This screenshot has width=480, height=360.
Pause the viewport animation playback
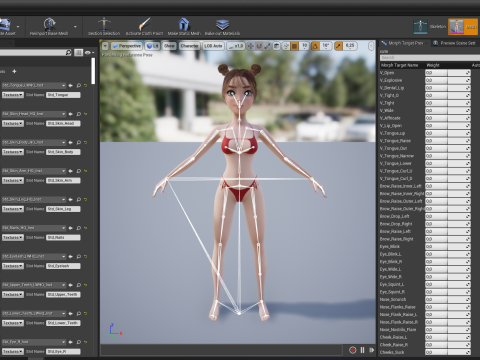point(362,350)
